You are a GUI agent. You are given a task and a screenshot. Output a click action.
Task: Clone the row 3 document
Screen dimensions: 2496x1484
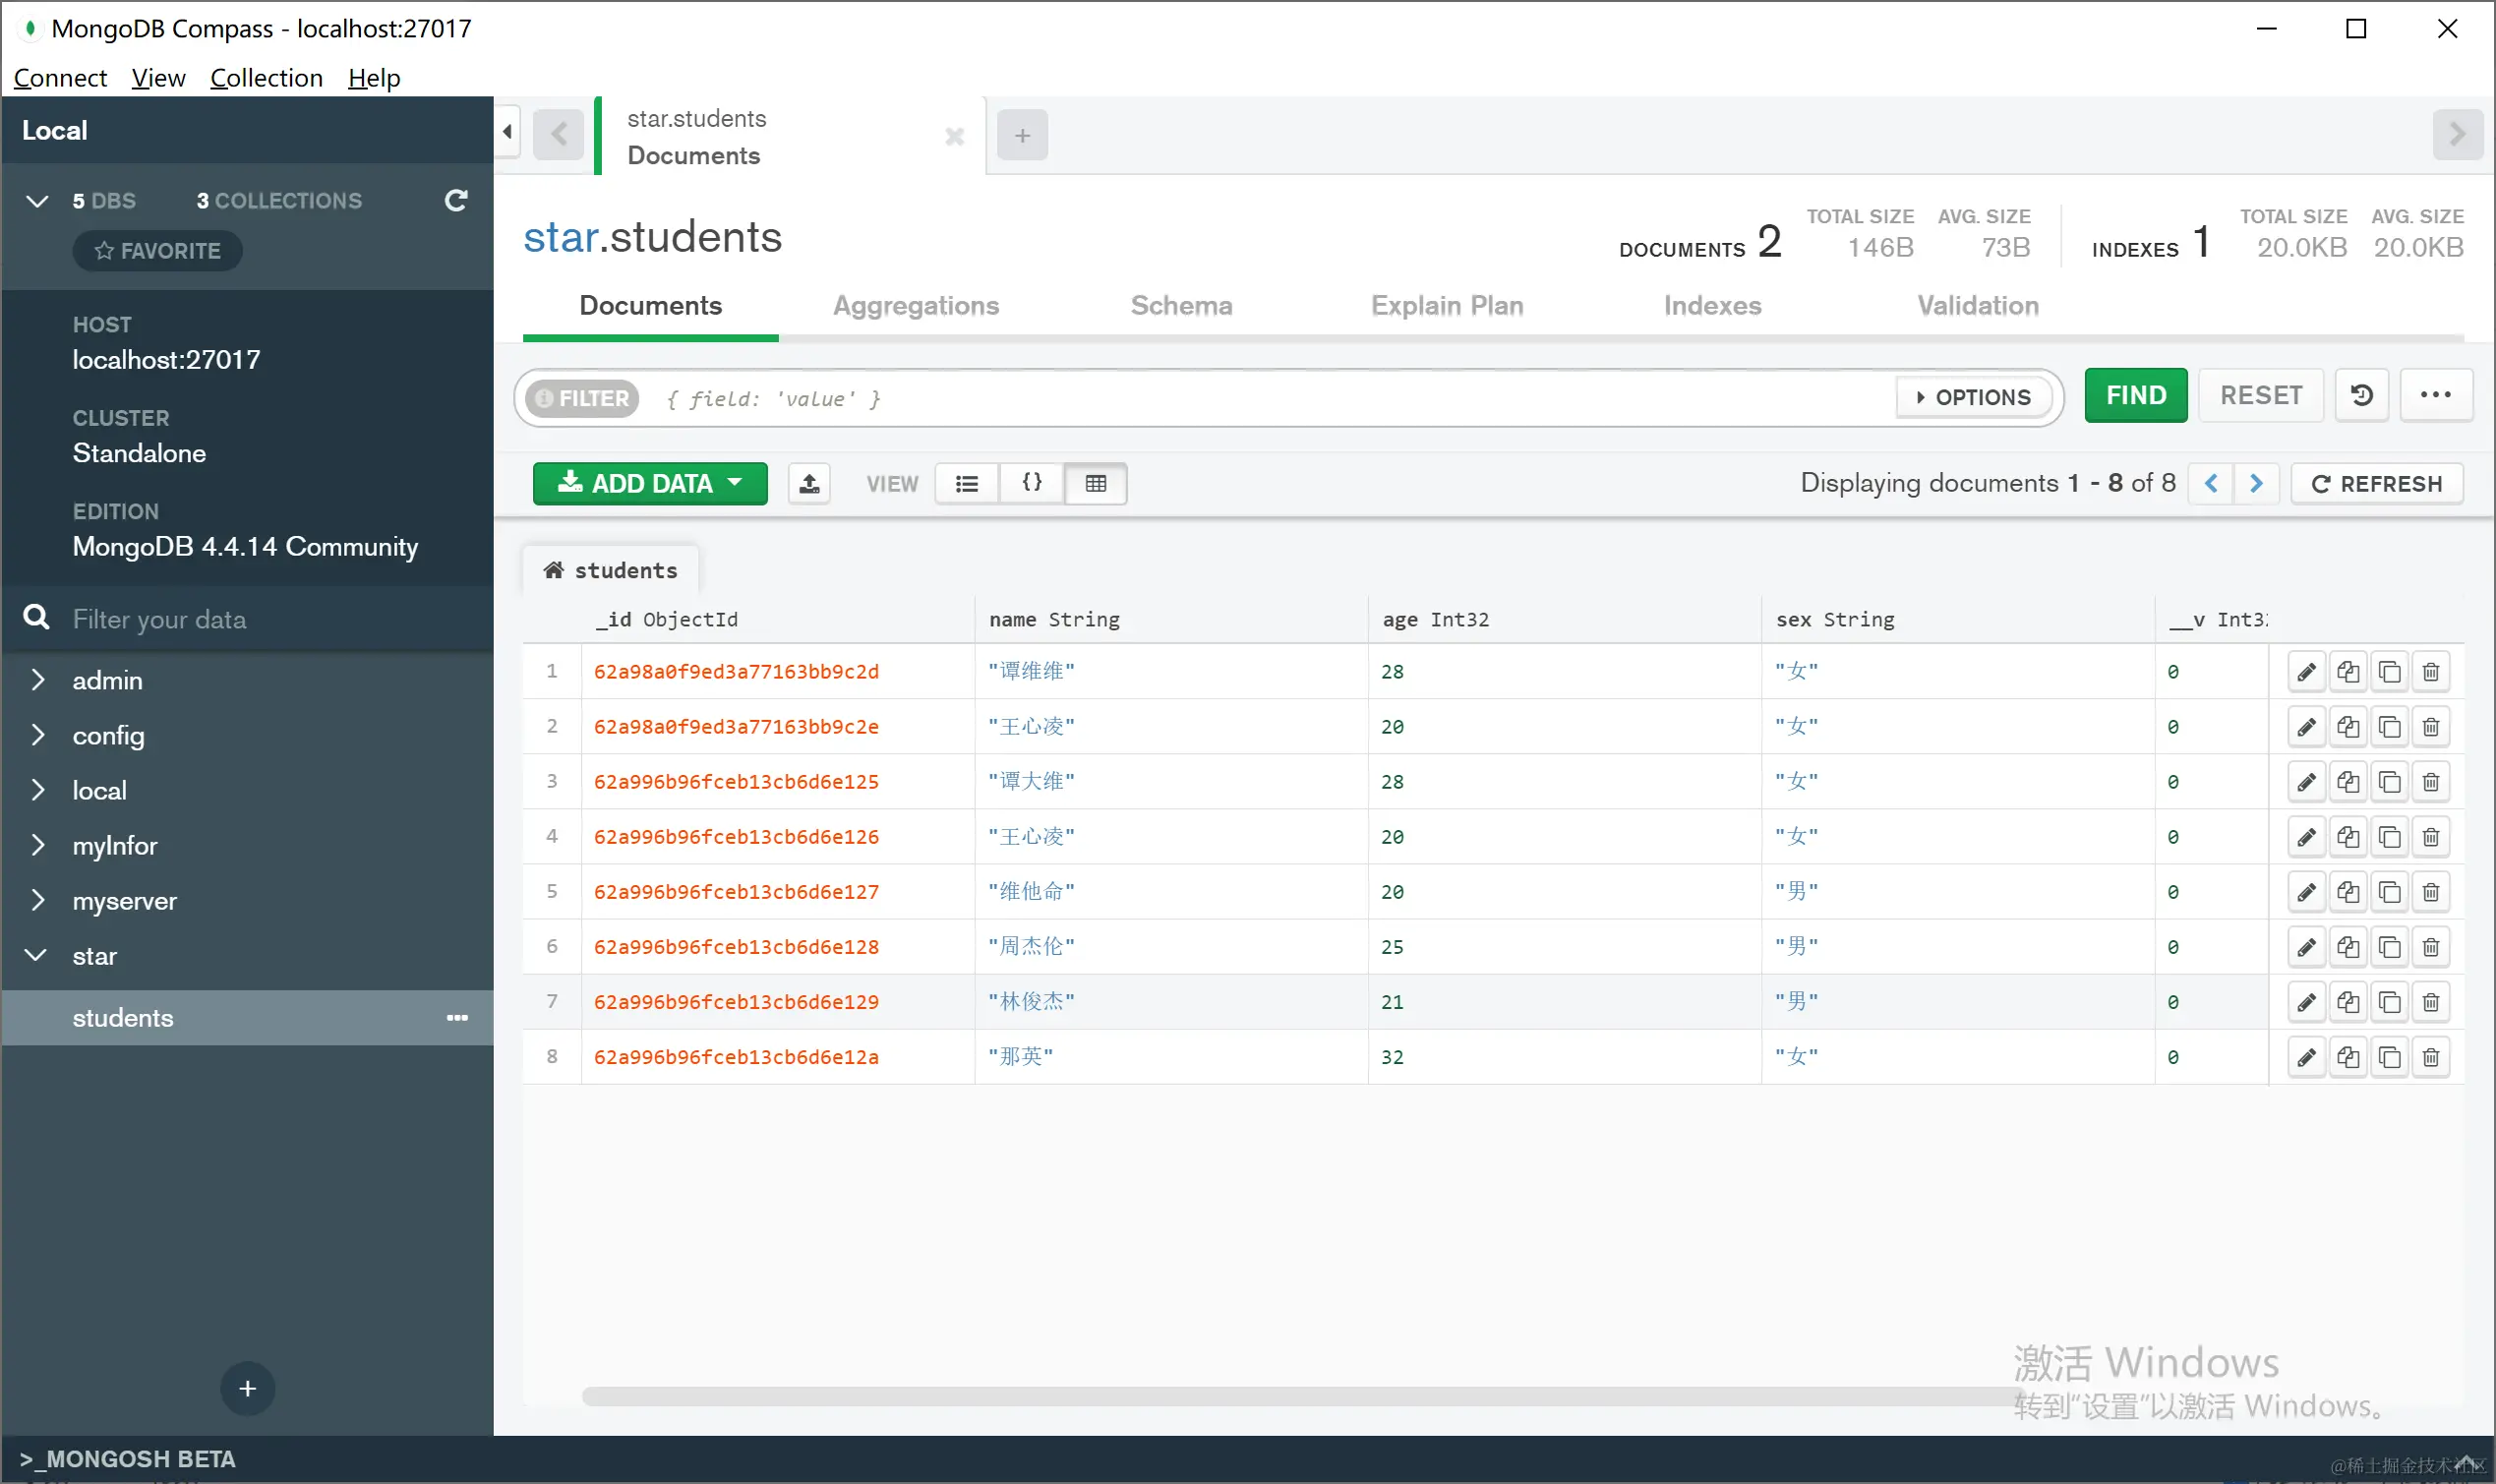click(x=2389, y=782)
